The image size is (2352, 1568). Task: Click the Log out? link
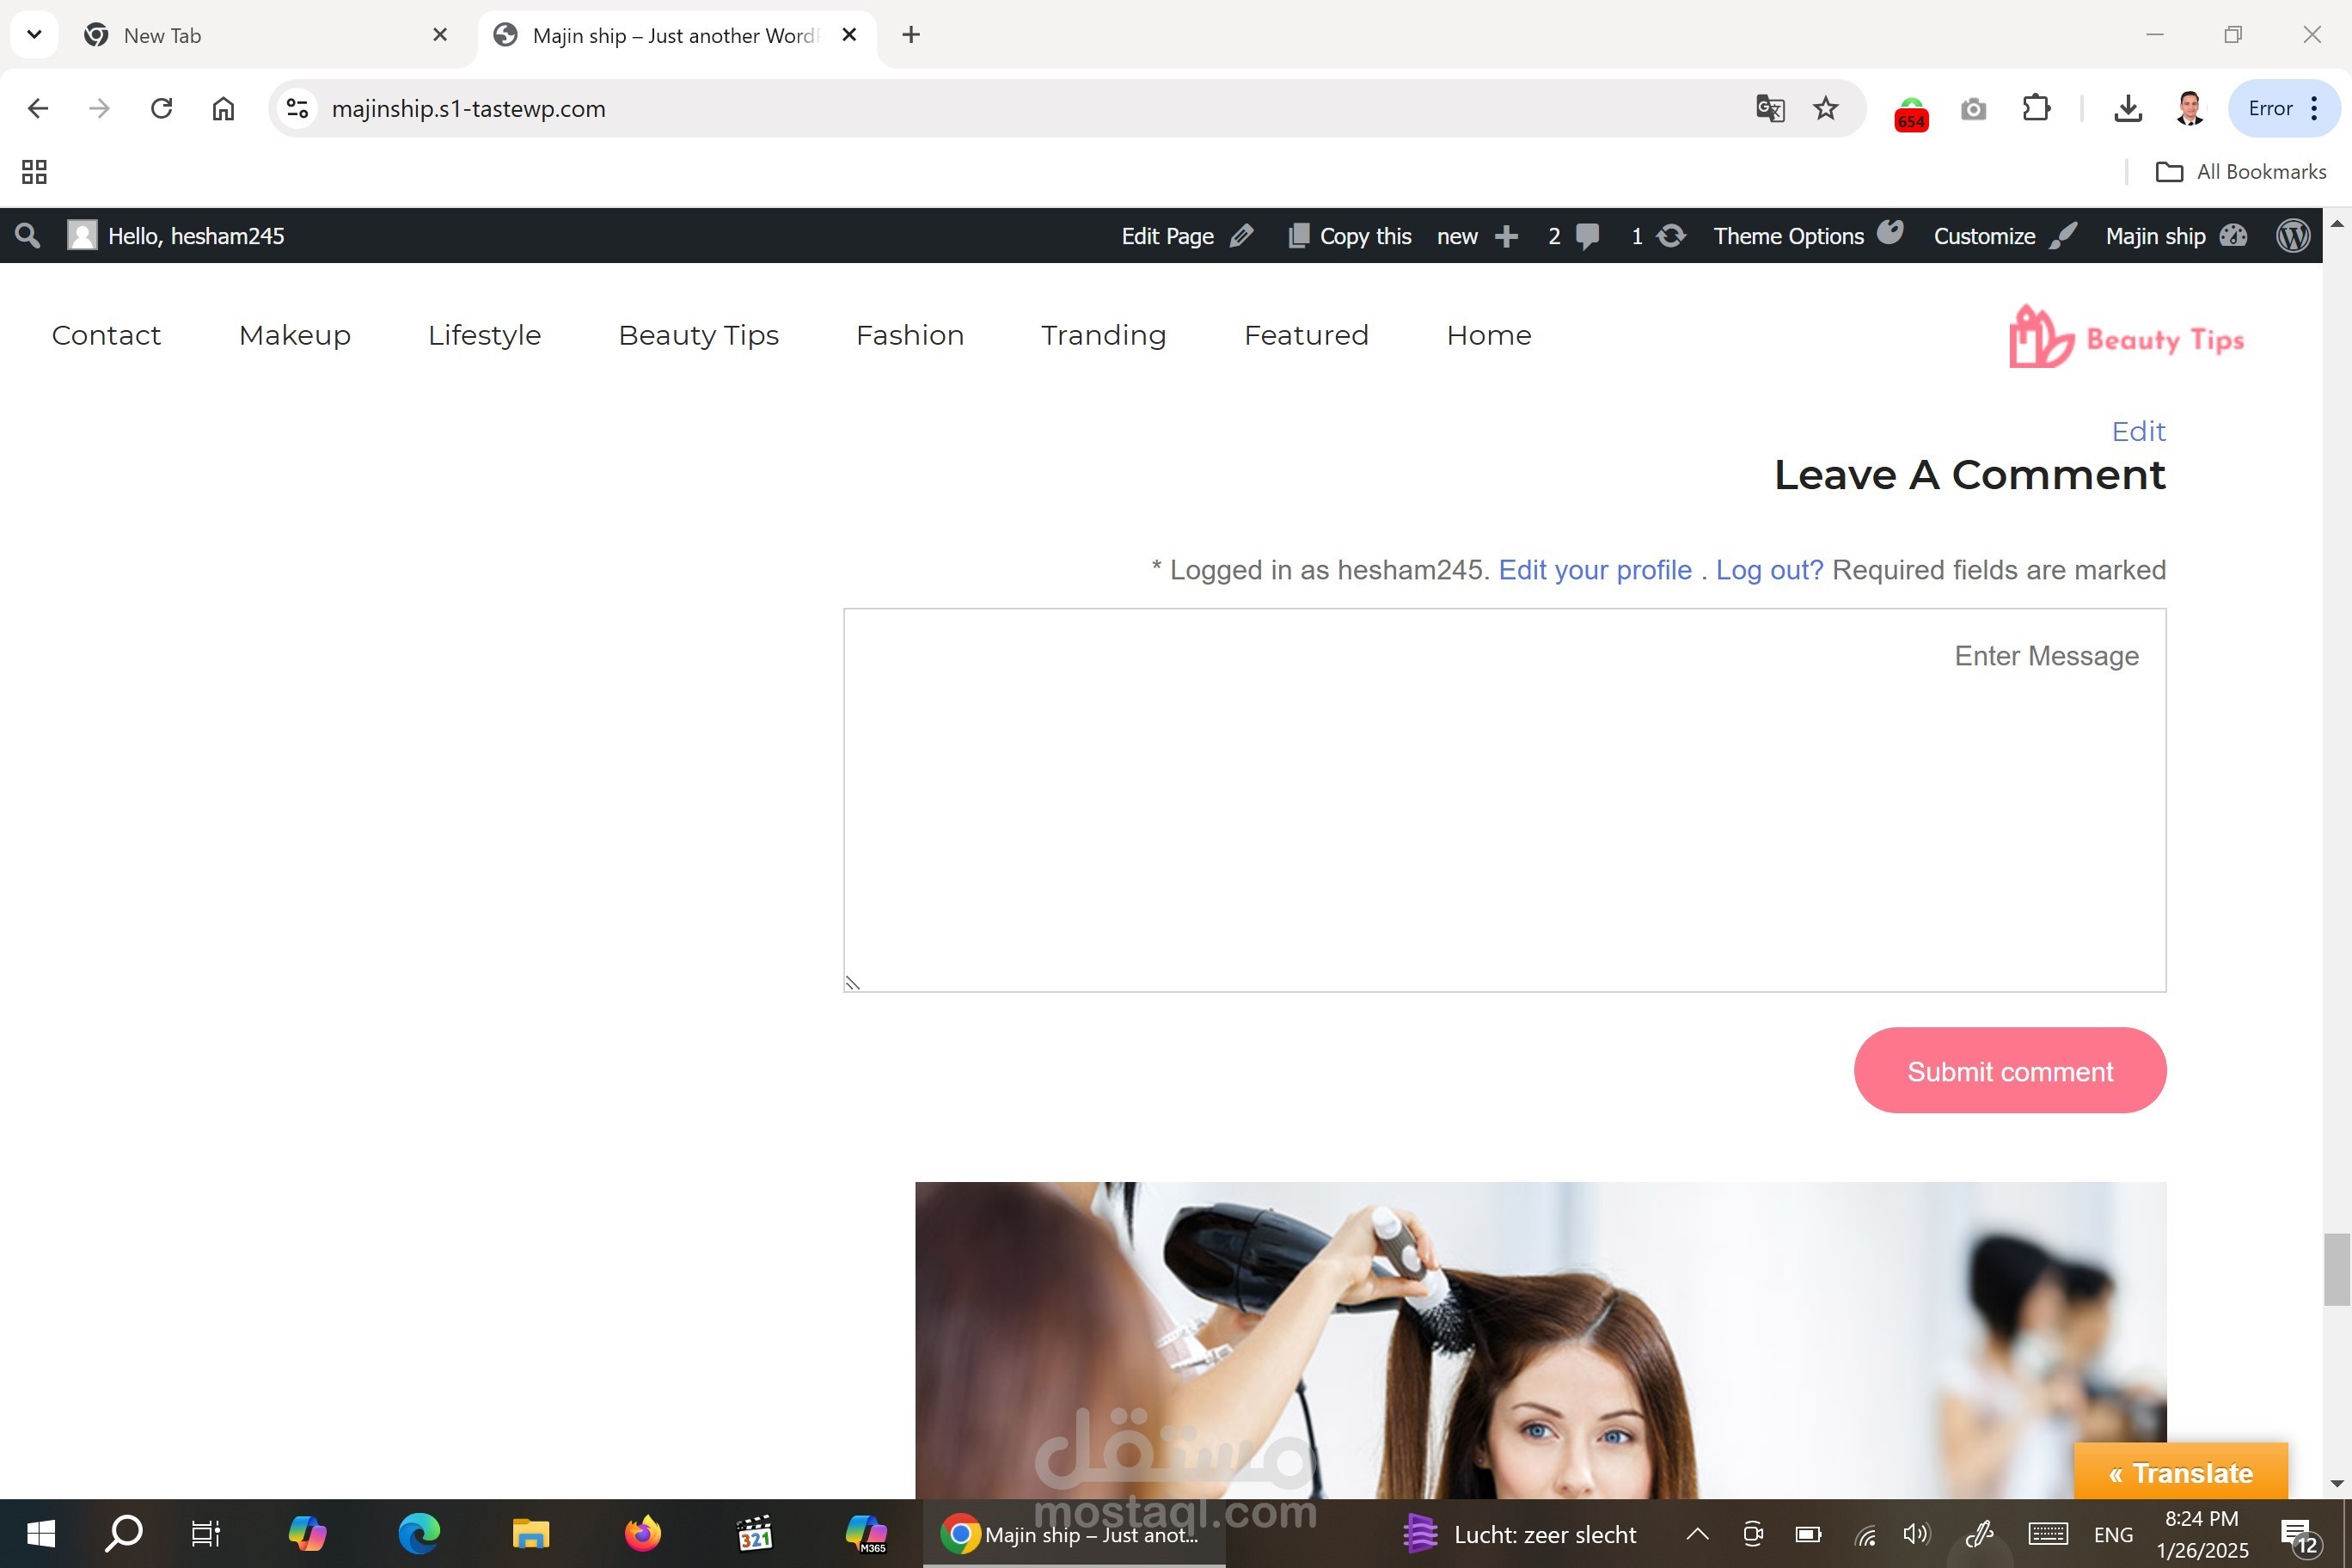pos(1769,570)
